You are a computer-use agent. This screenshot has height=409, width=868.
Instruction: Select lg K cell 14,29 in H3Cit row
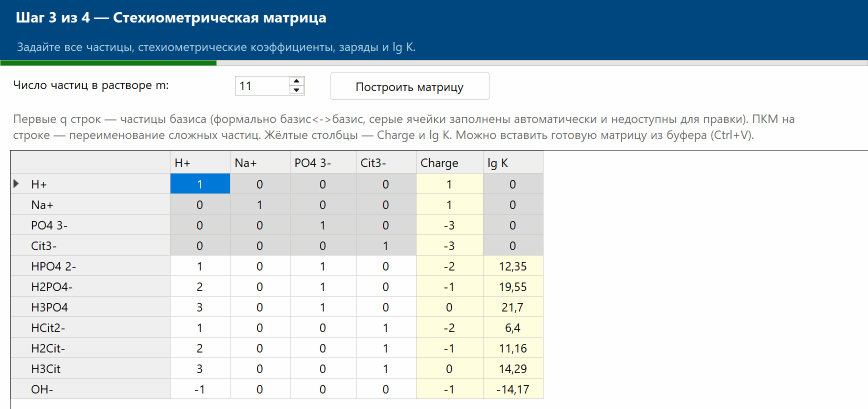513,368
